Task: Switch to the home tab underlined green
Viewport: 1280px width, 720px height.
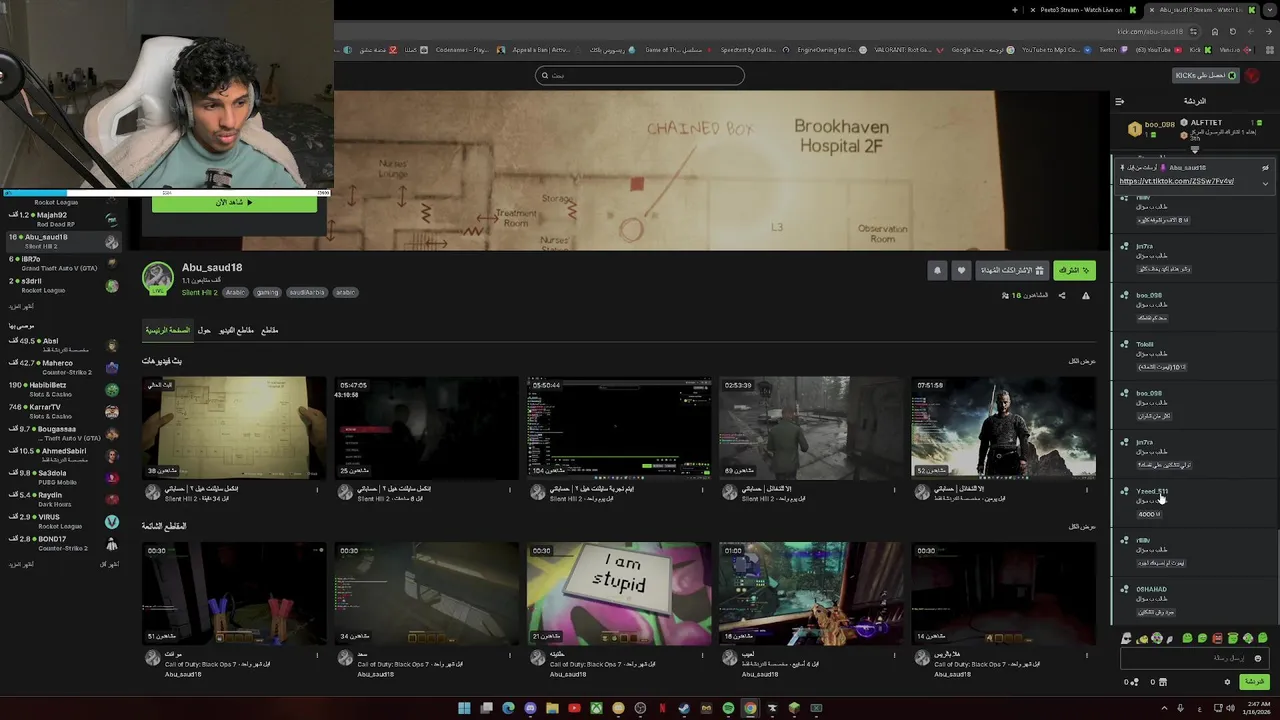Action: tap(168, 330)
